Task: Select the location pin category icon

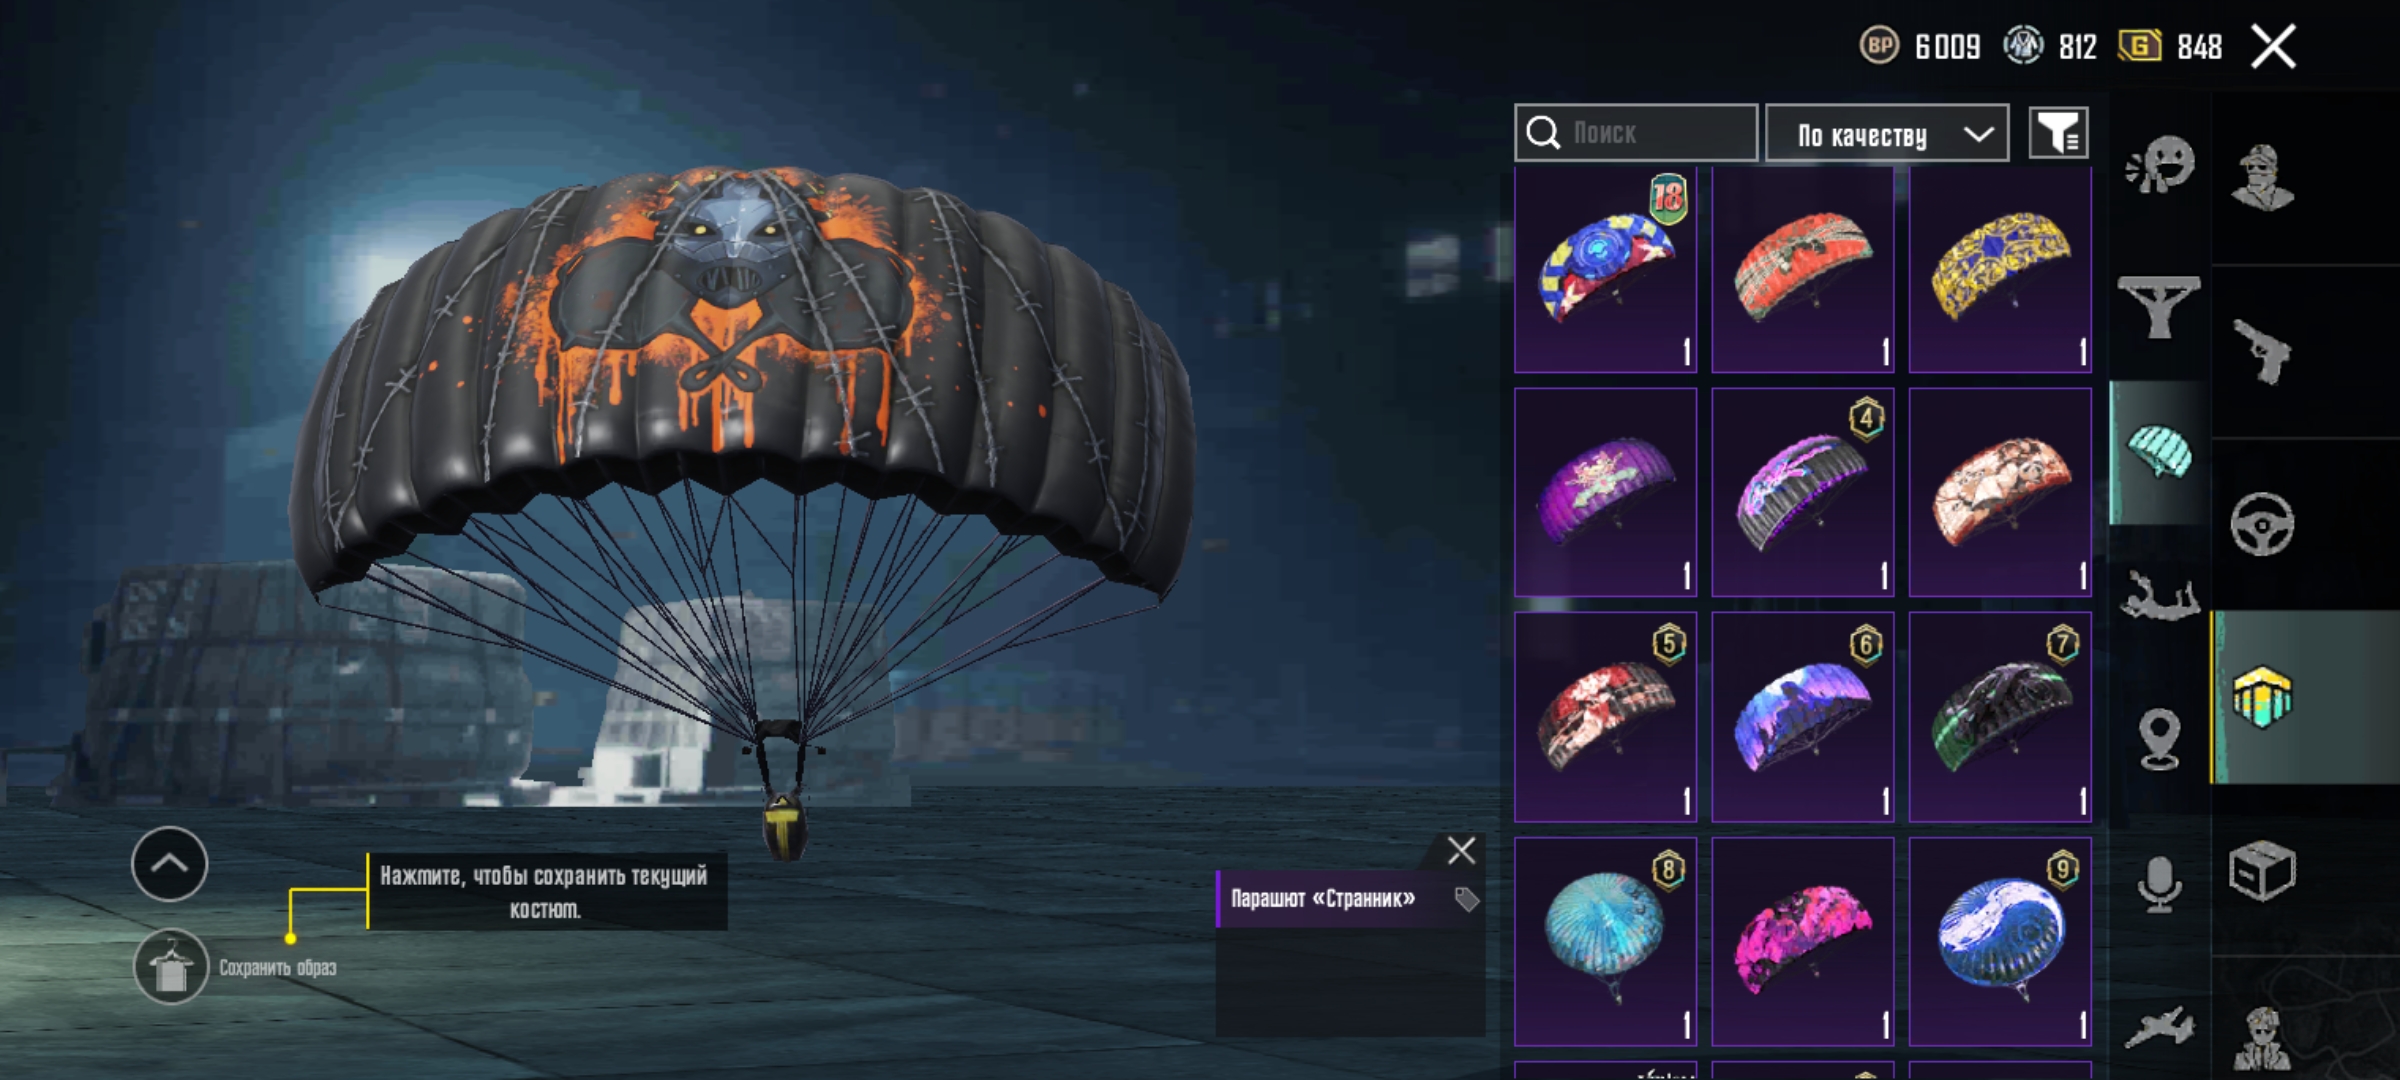Action: (2159, 739)
